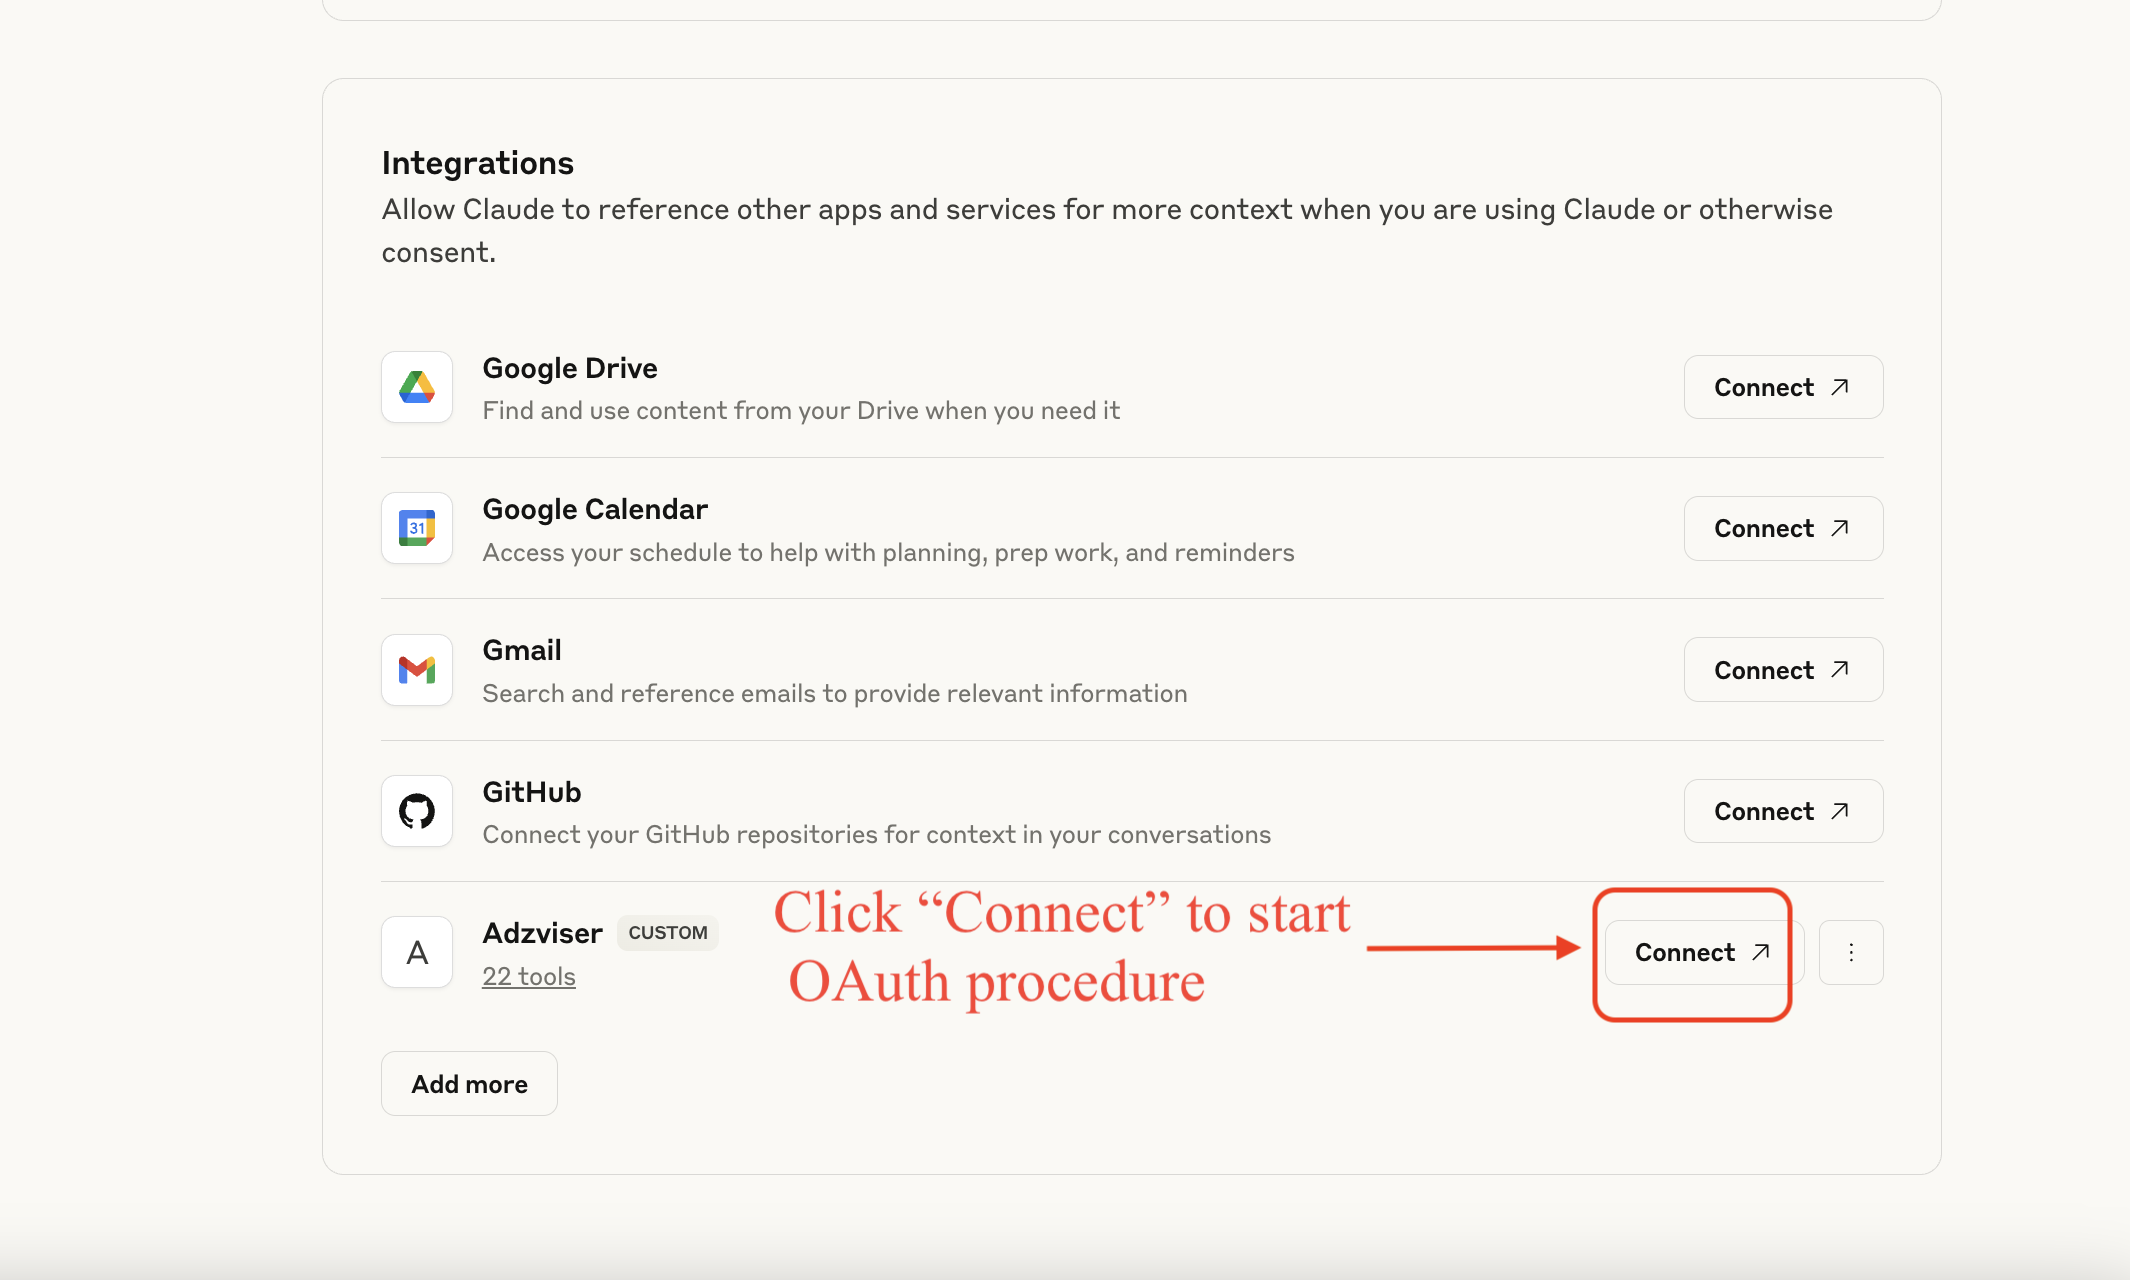
Task: Click the external-link arrow on GitHub Connect
Action: (1842, 810)
